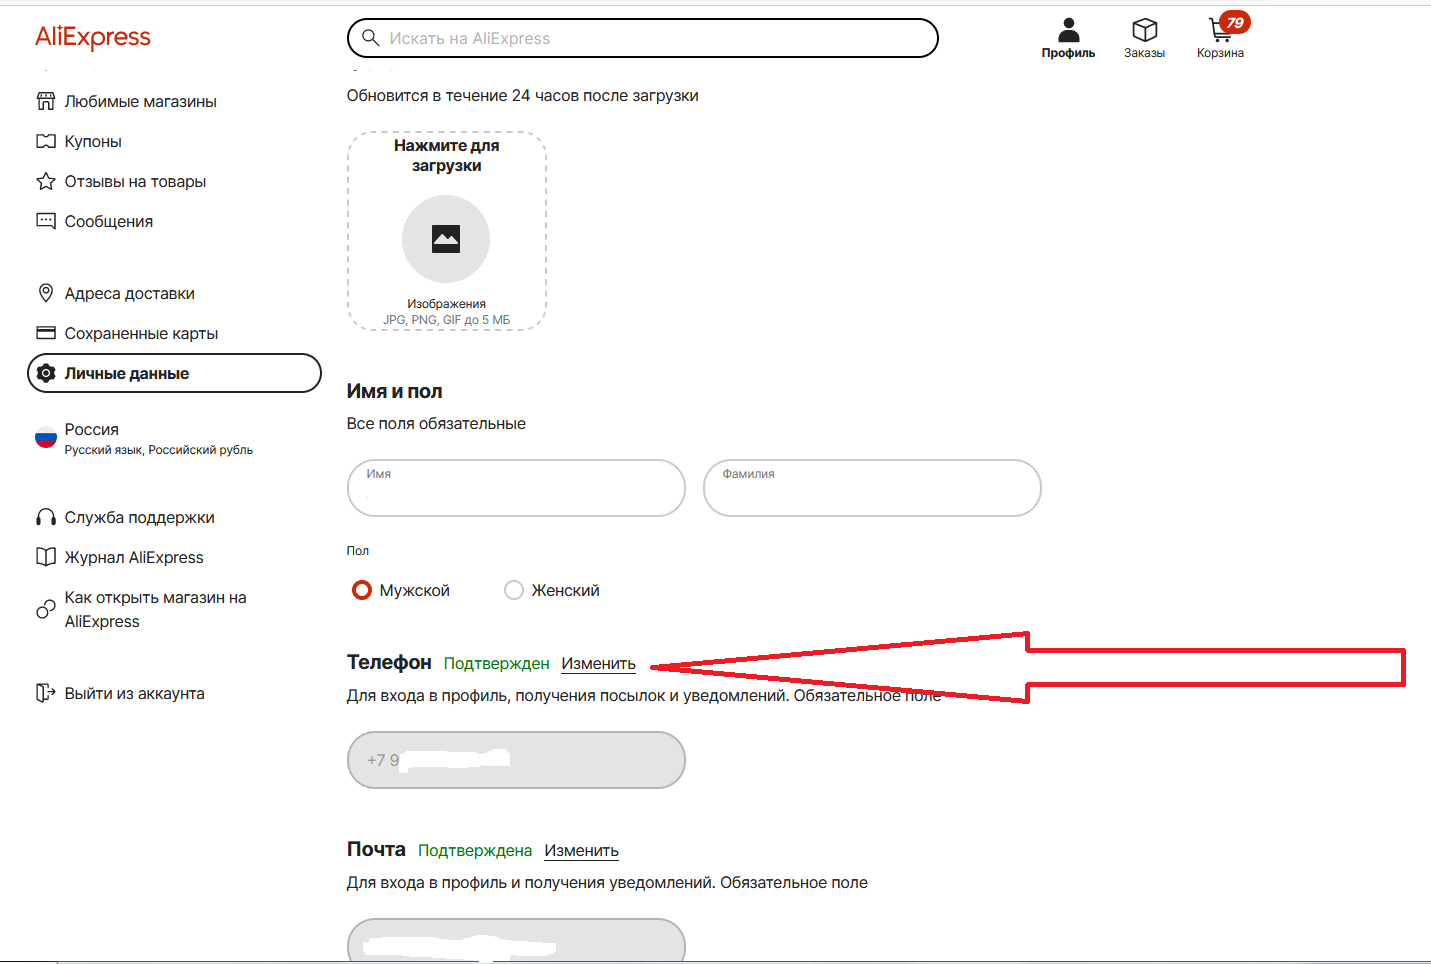Click the Служба поддержки headset icon

click(x=46, y=517)
